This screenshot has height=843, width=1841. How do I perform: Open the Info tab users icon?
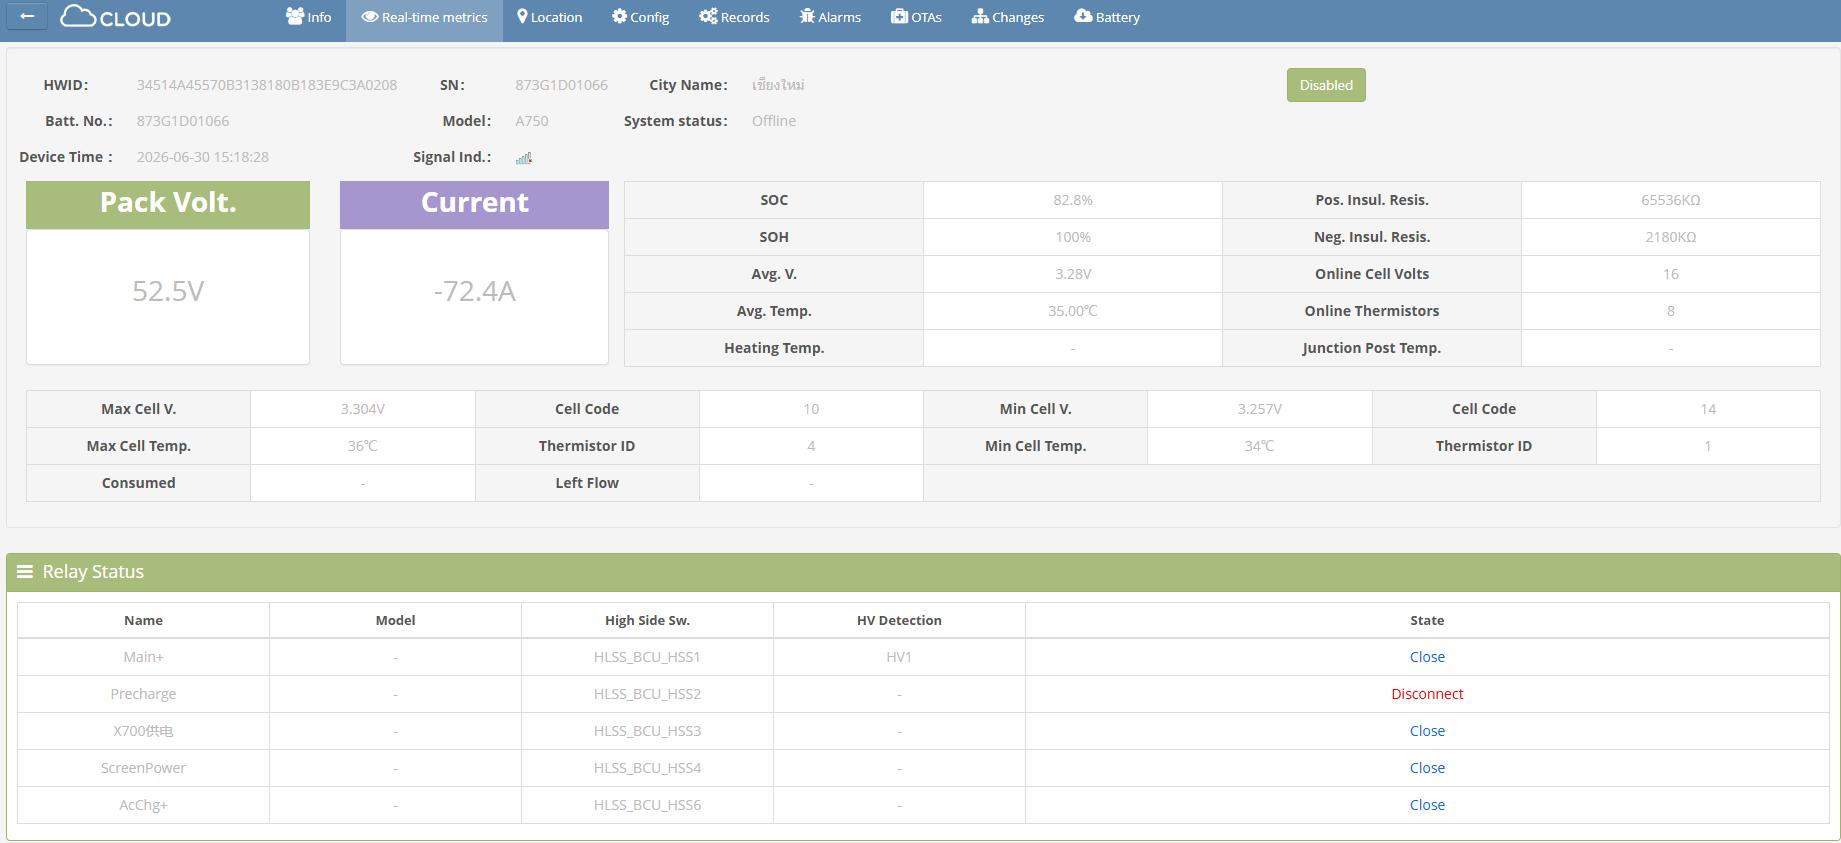(x=294, y=16)
